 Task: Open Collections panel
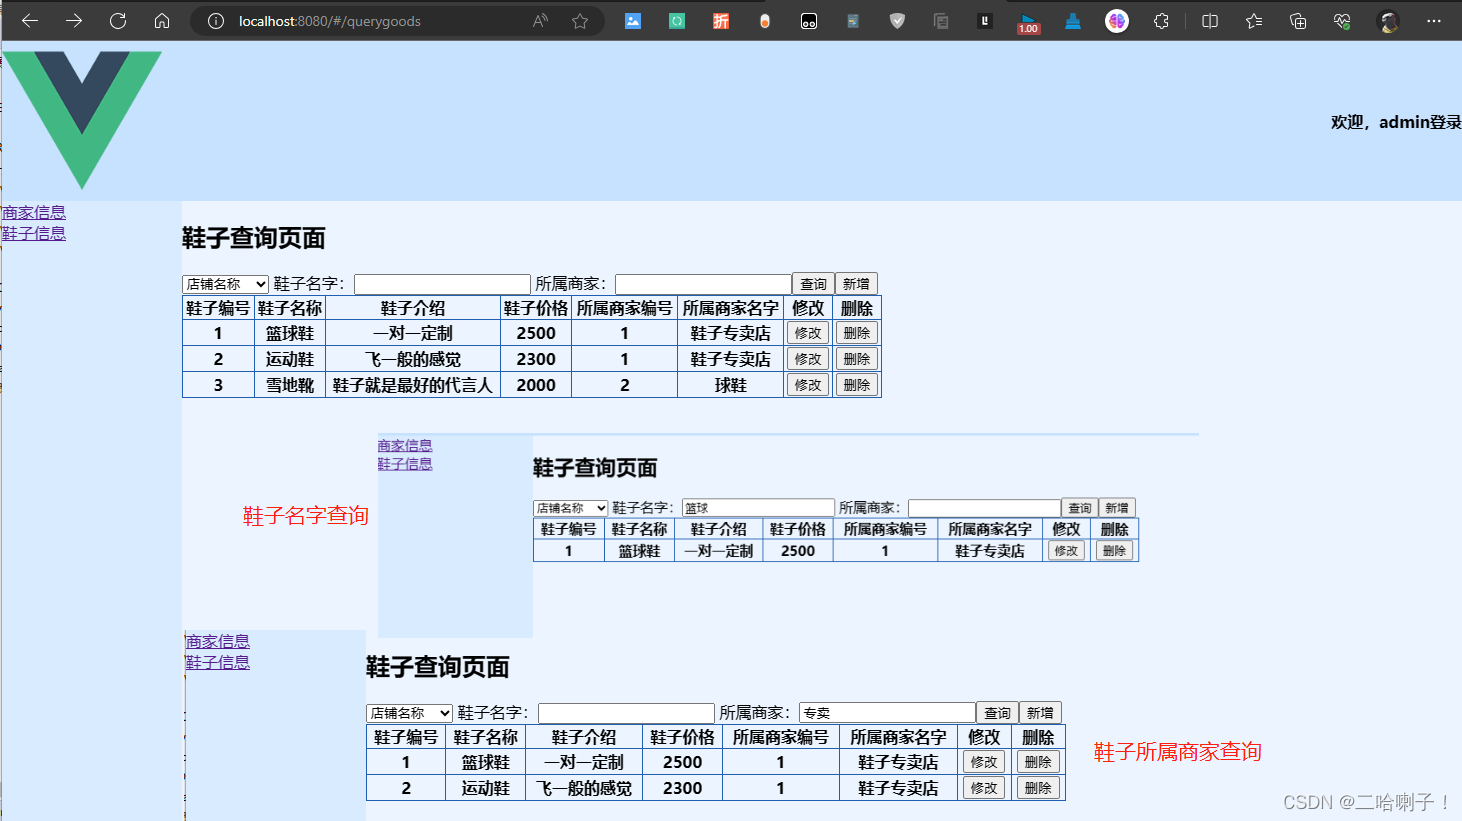coord(1298,21)
